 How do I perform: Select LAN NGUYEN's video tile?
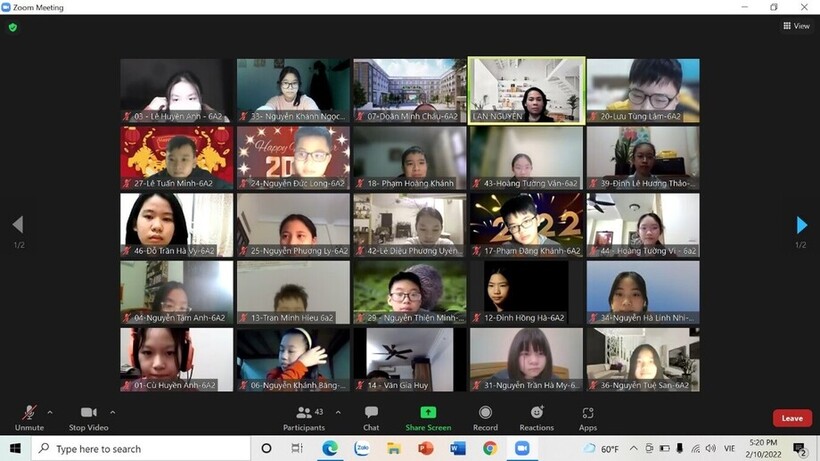(x=526, y=90)
